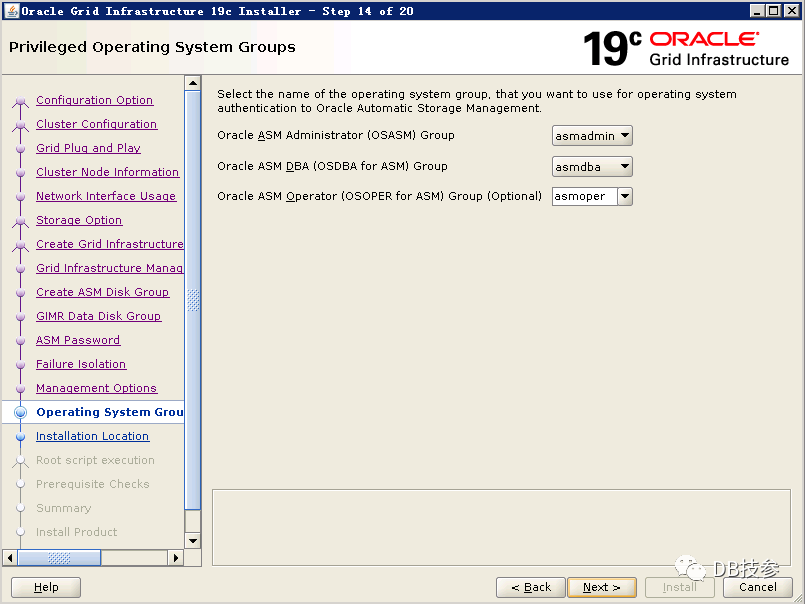Select the current Operating System Groups step
The image size is (805, 604).
pos(110,412)
